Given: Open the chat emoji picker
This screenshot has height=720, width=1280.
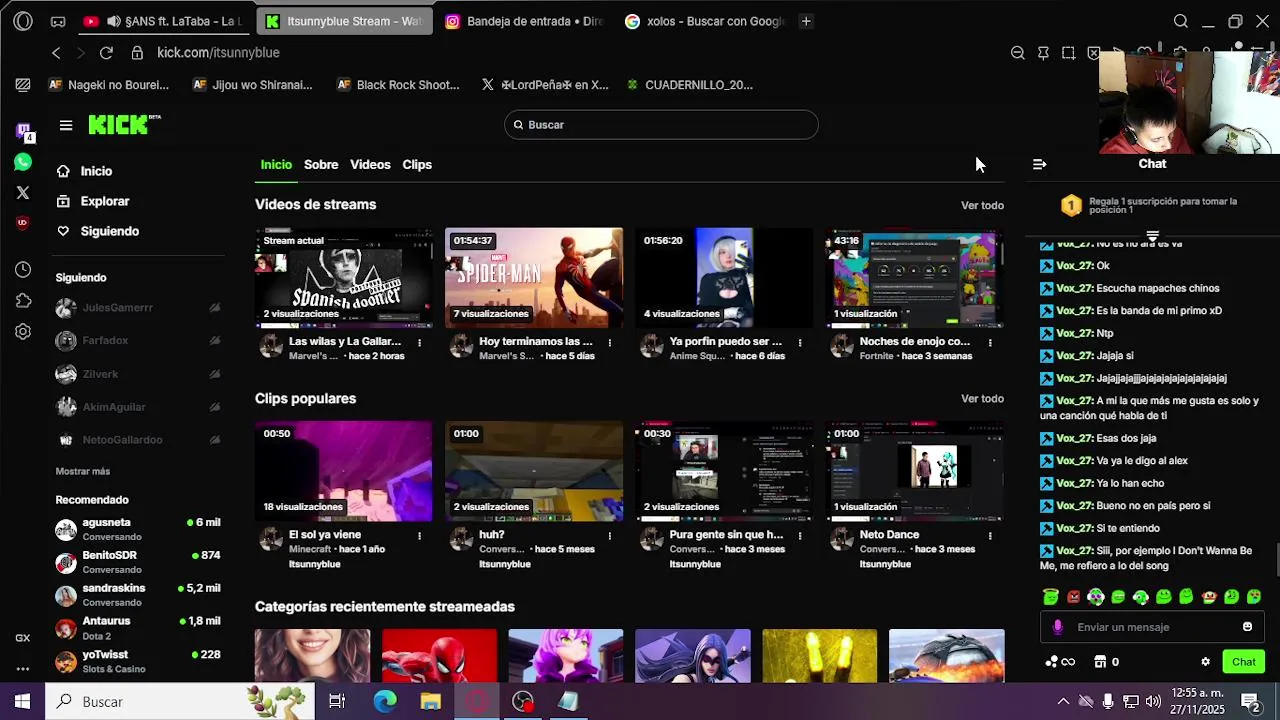Looking at the screenshot, I should [1247, 627].
